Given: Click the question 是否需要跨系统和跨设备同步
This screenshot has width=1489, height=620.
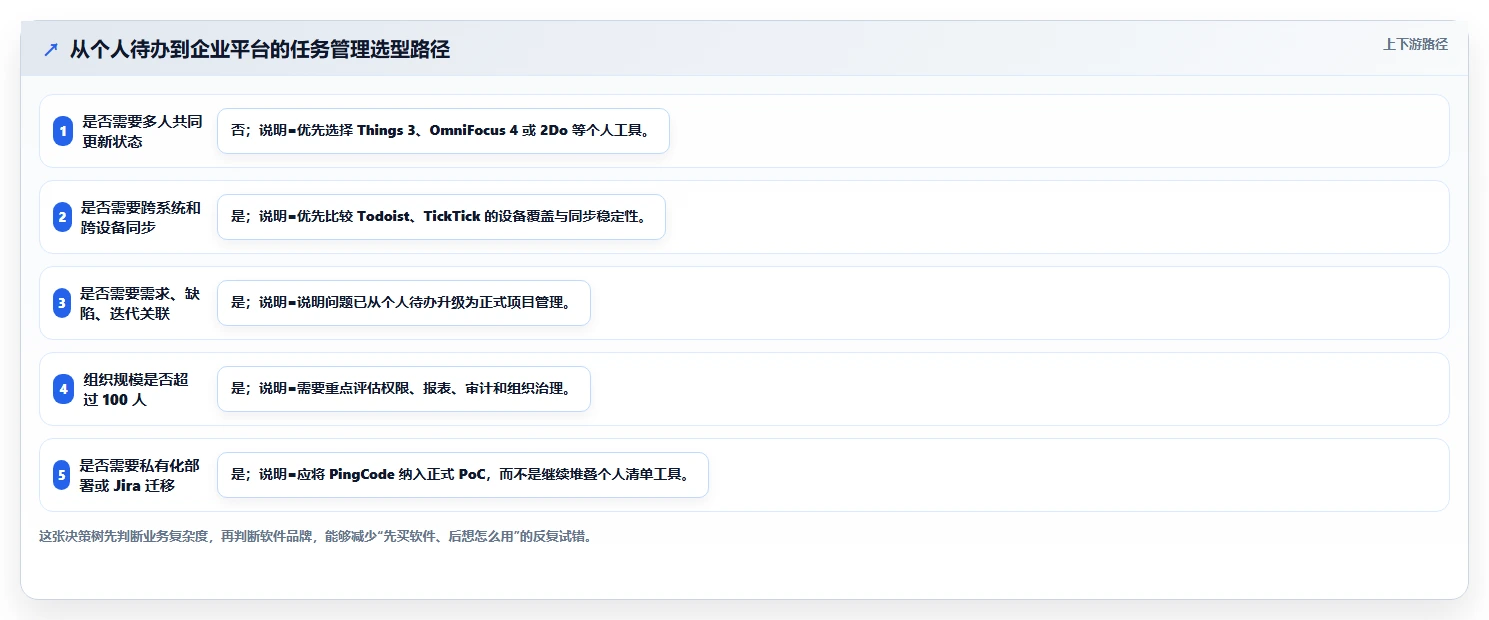Looking at the screenshot, I should [x=141, y=217].
